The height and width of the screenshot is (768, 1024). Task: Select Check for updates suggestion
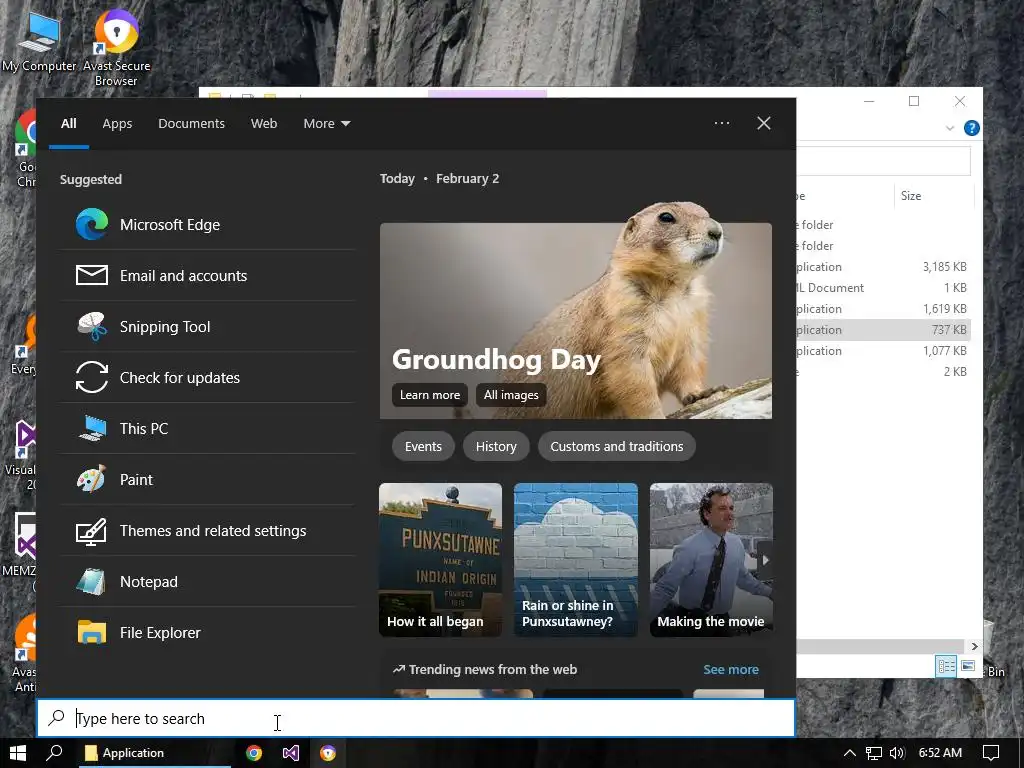pyautogui.click(x=208, y=377)
